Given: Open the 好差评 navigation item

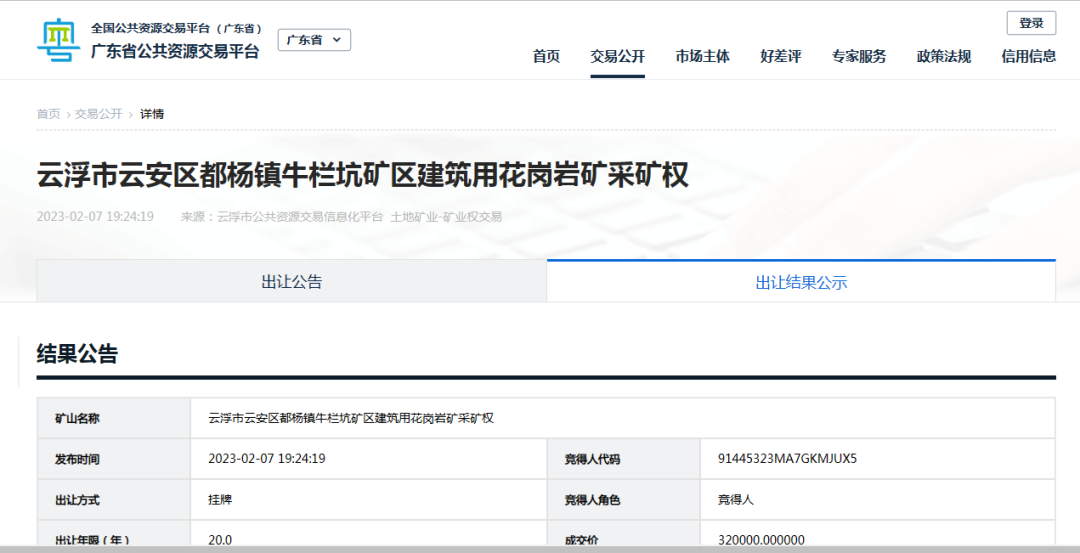Looking at the screenshot, I should coord(780,56).
